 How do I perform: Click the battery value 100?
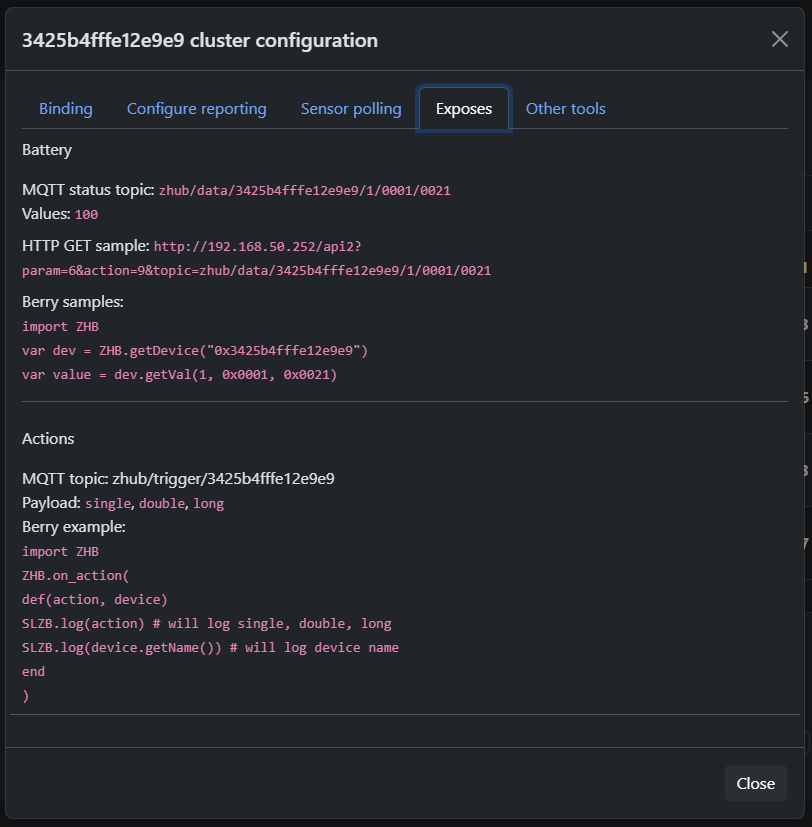86,214
